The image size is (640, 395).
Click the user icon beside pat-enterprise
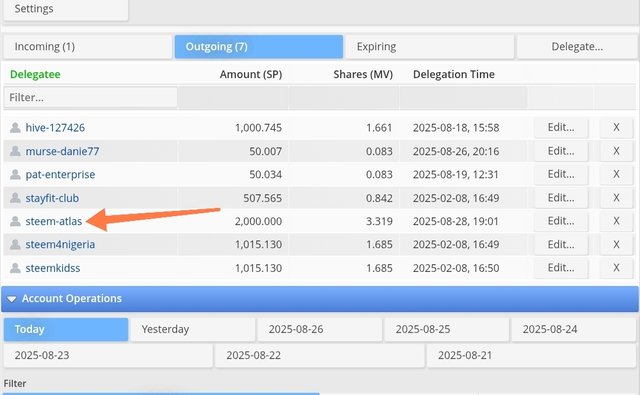coord(15,175)
